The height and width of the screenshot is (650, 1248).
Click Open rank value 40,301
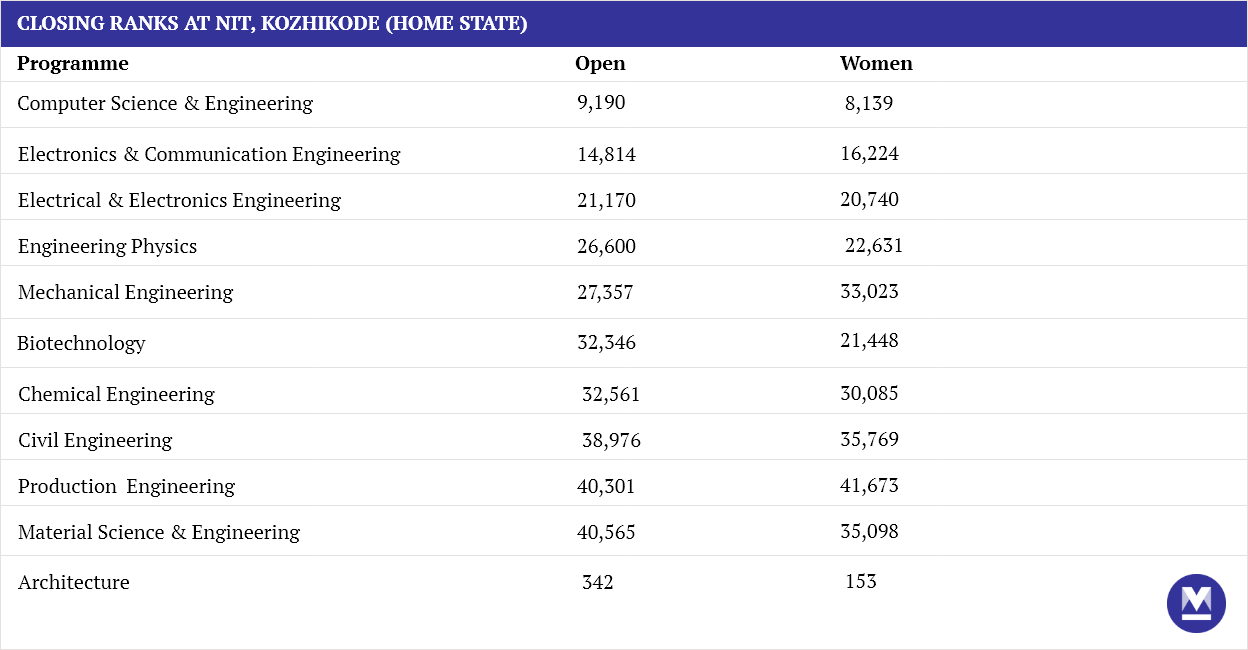coord(606,487)
